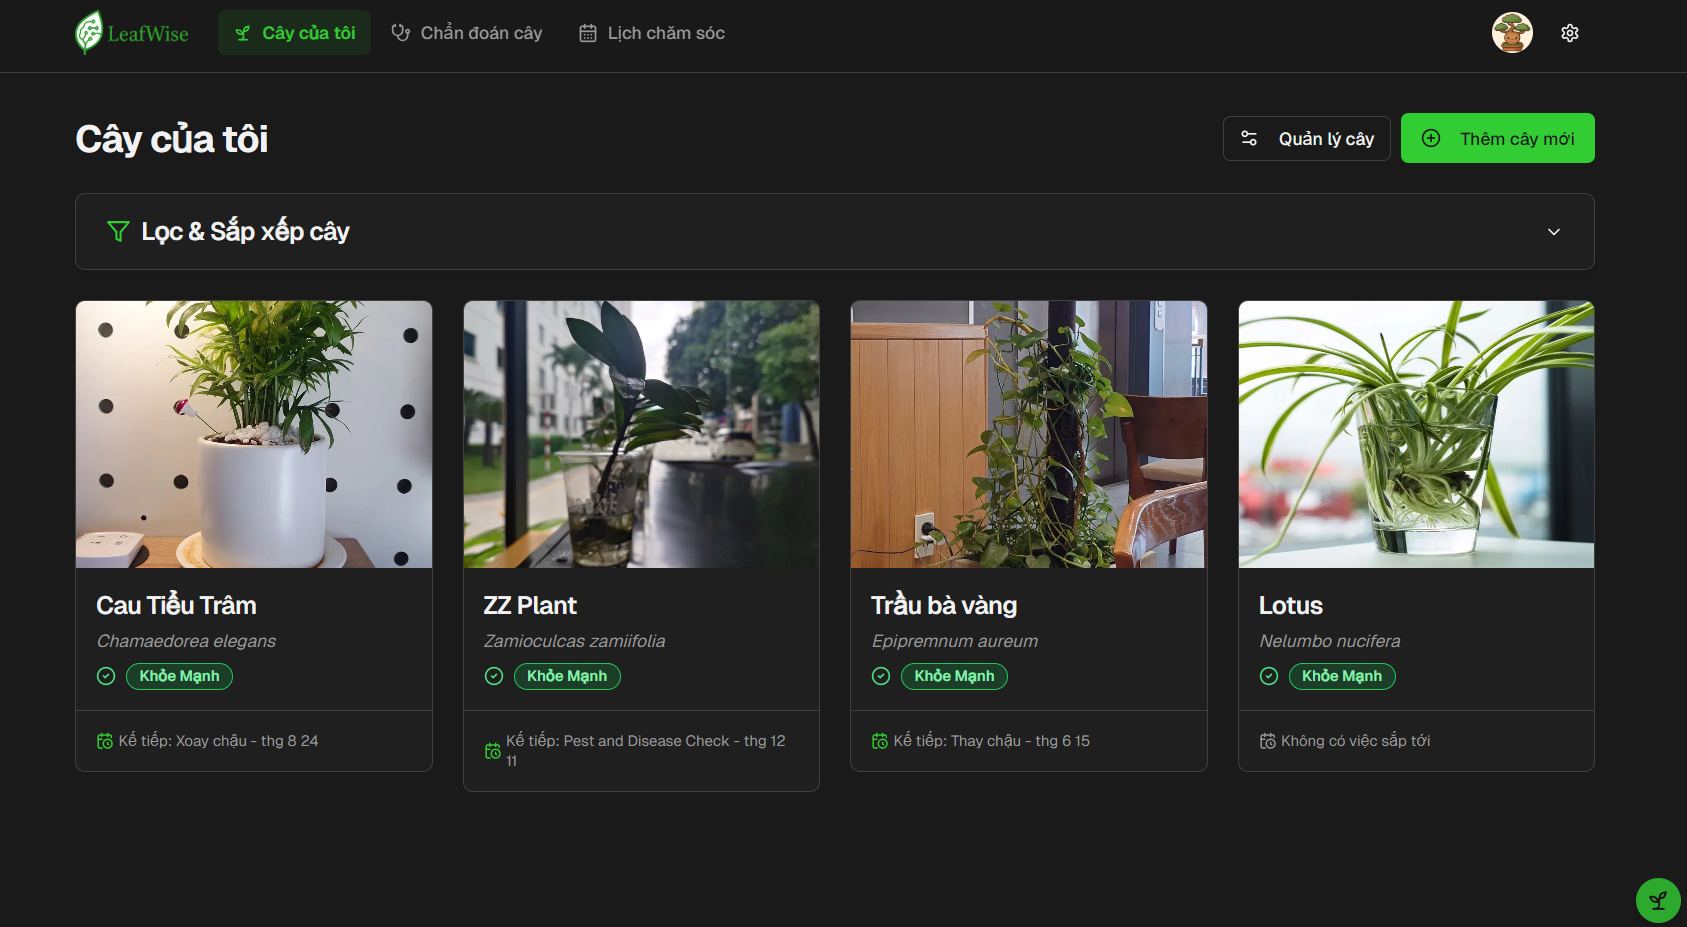This screenshot has width=1687, height=927.
Task: Open the settings gear icon
Action: tap(1569, 33)
